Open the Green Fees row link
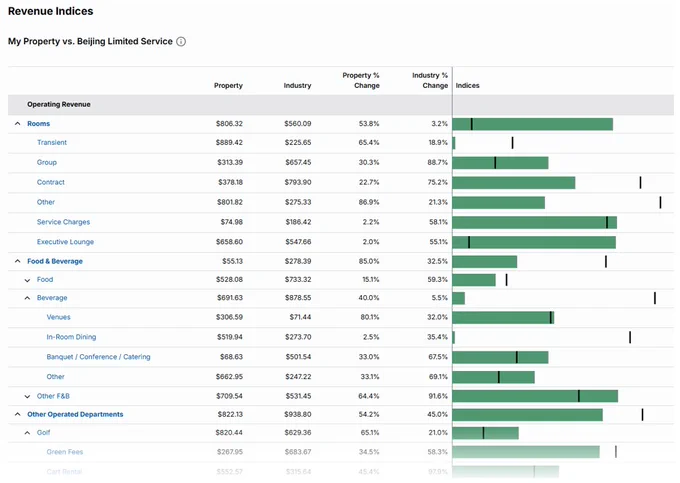680x483 pixels. 65,452
